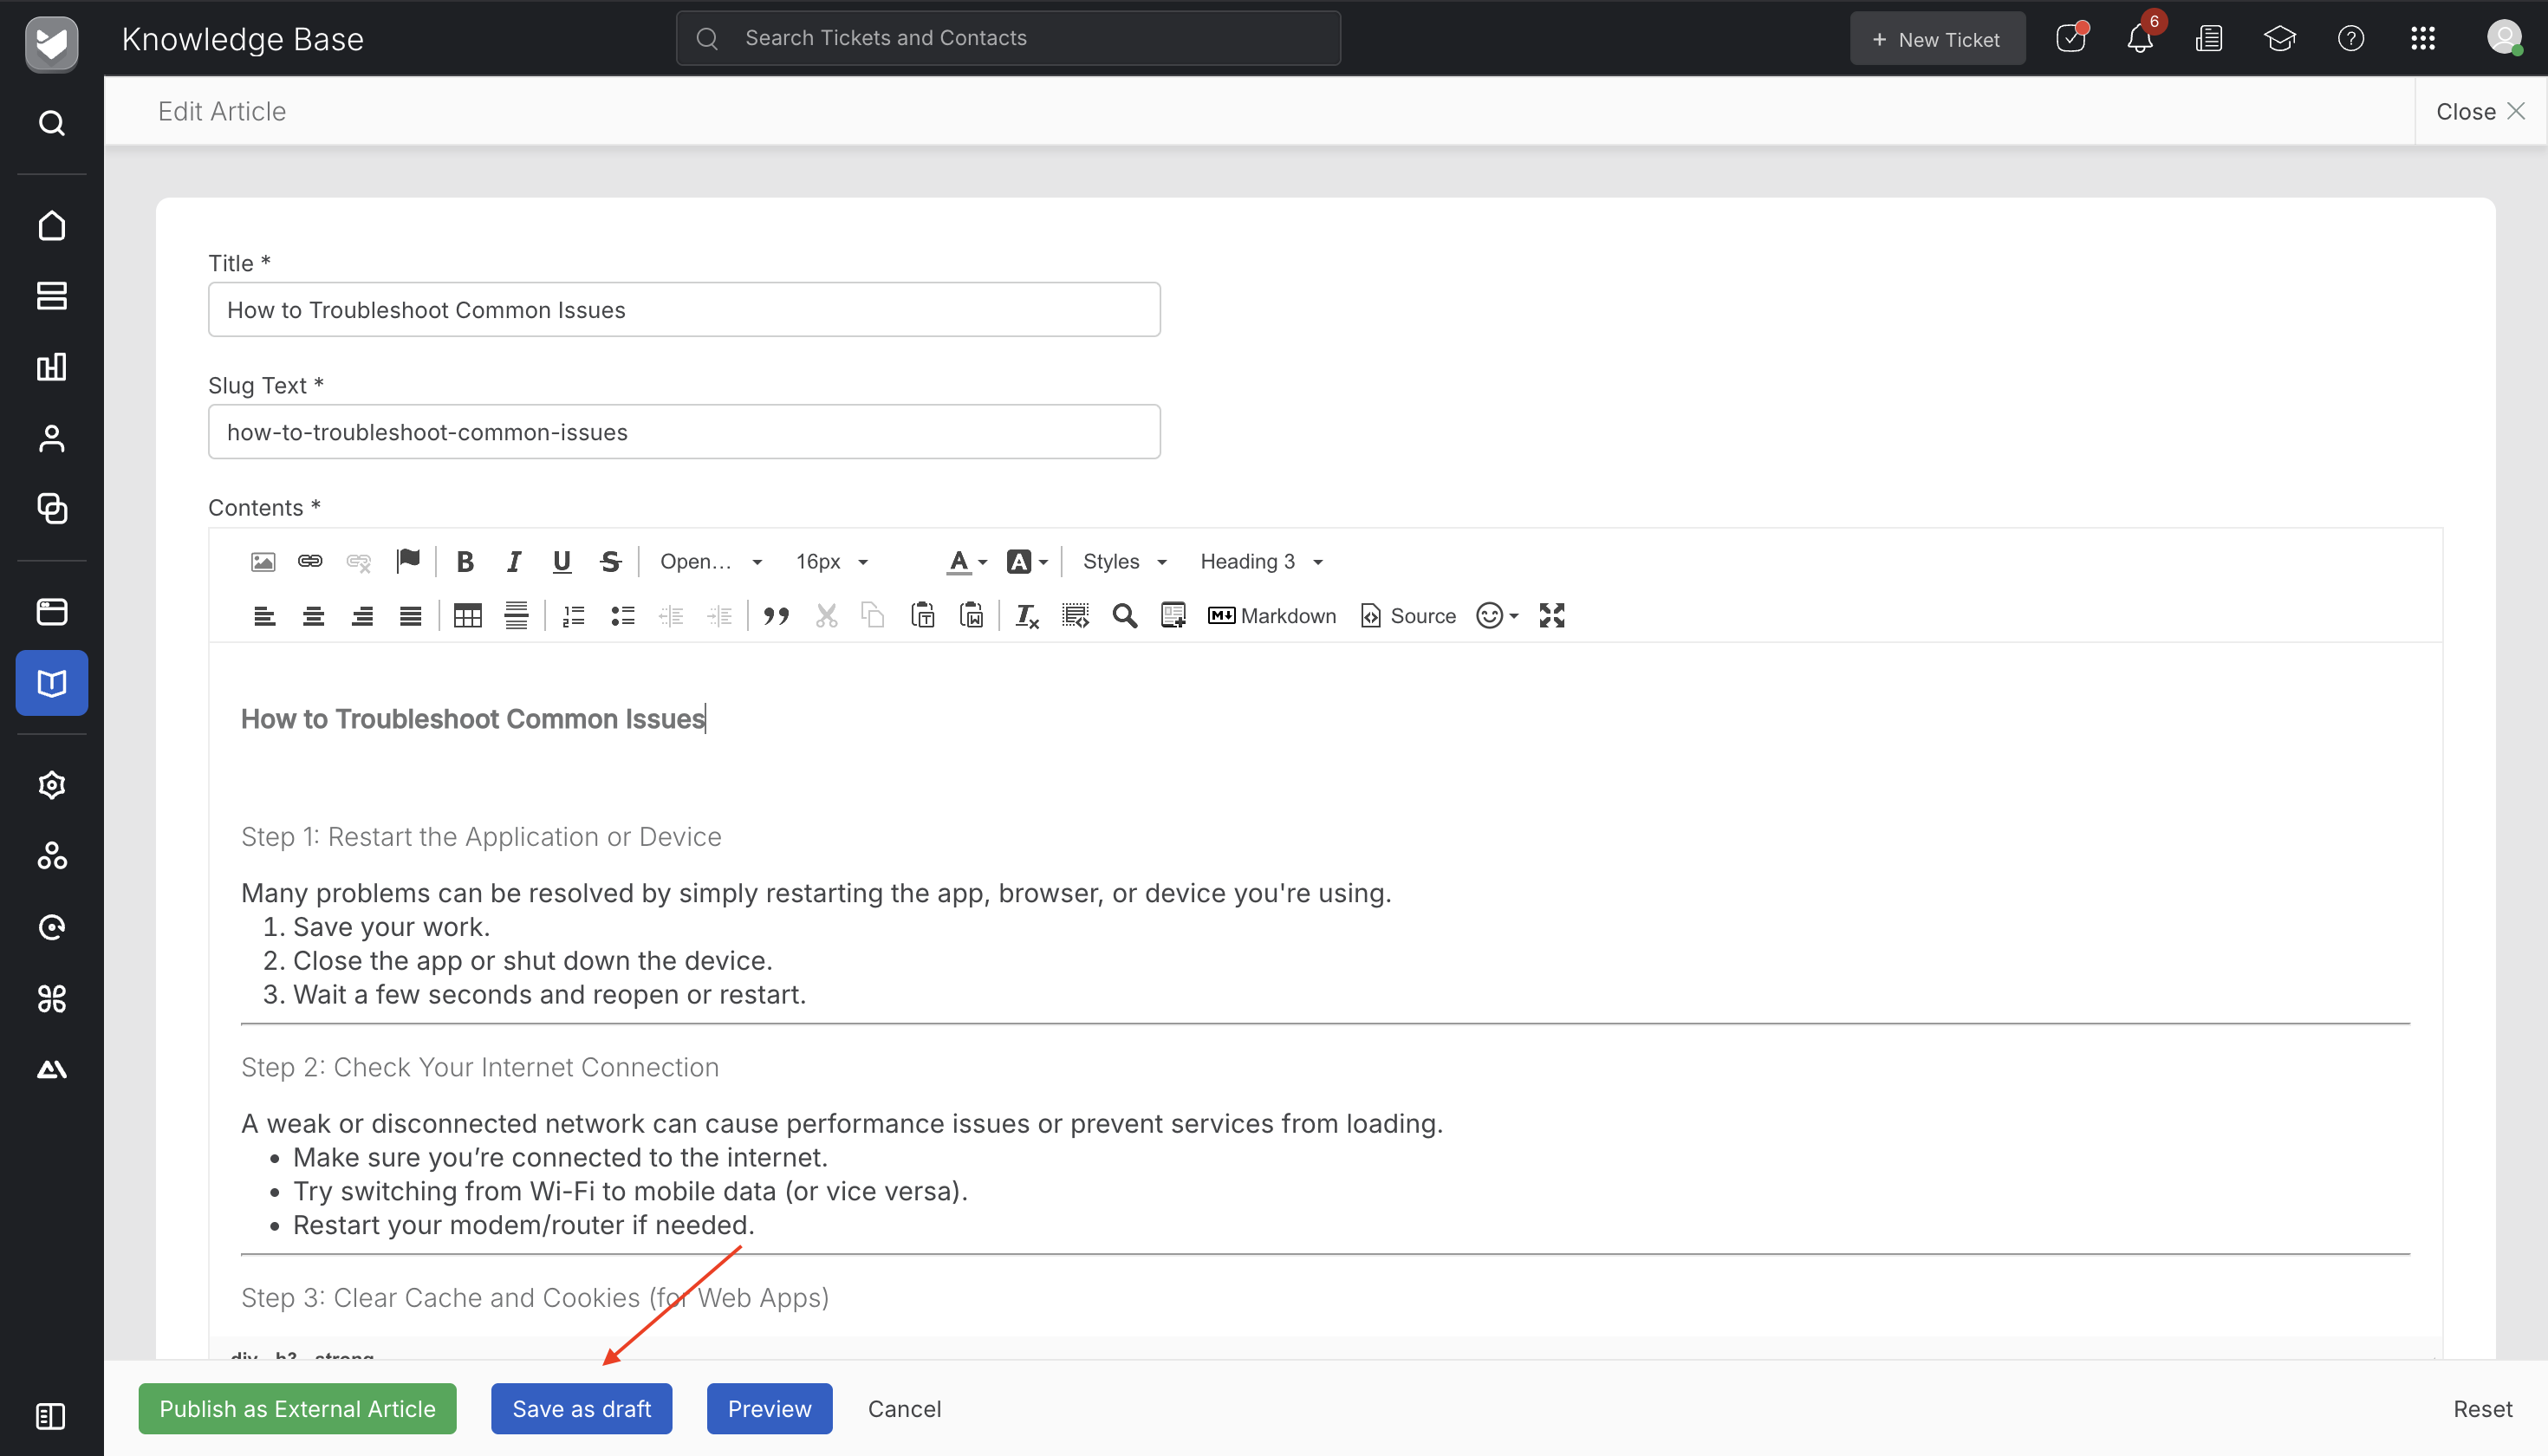Toggle bold formatting
This screenshot has width=2548, height=1456.
pyautogui.click(x=465, y=562)
